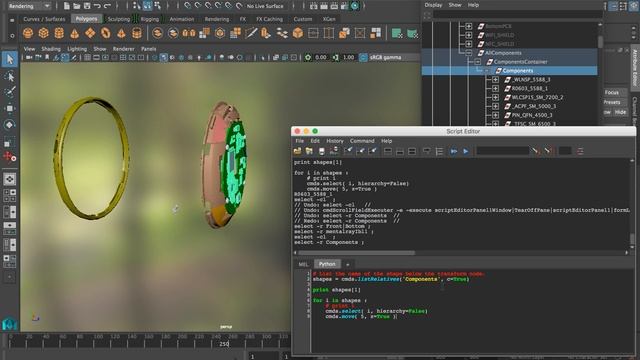Open sRGB gamma view transform dropdown
The height and width of the screenshot is (360, 640).
coord(393,58)
